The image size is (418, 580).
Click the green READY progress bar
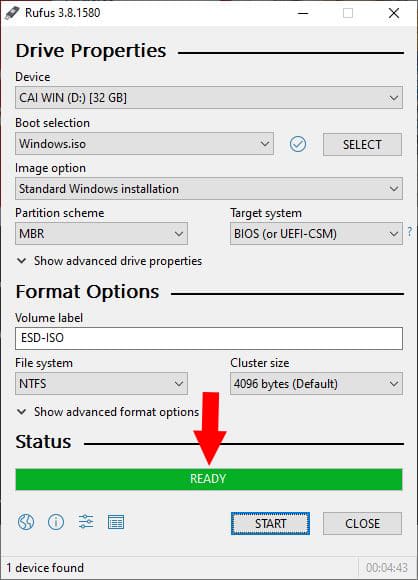tap(209, 479)
